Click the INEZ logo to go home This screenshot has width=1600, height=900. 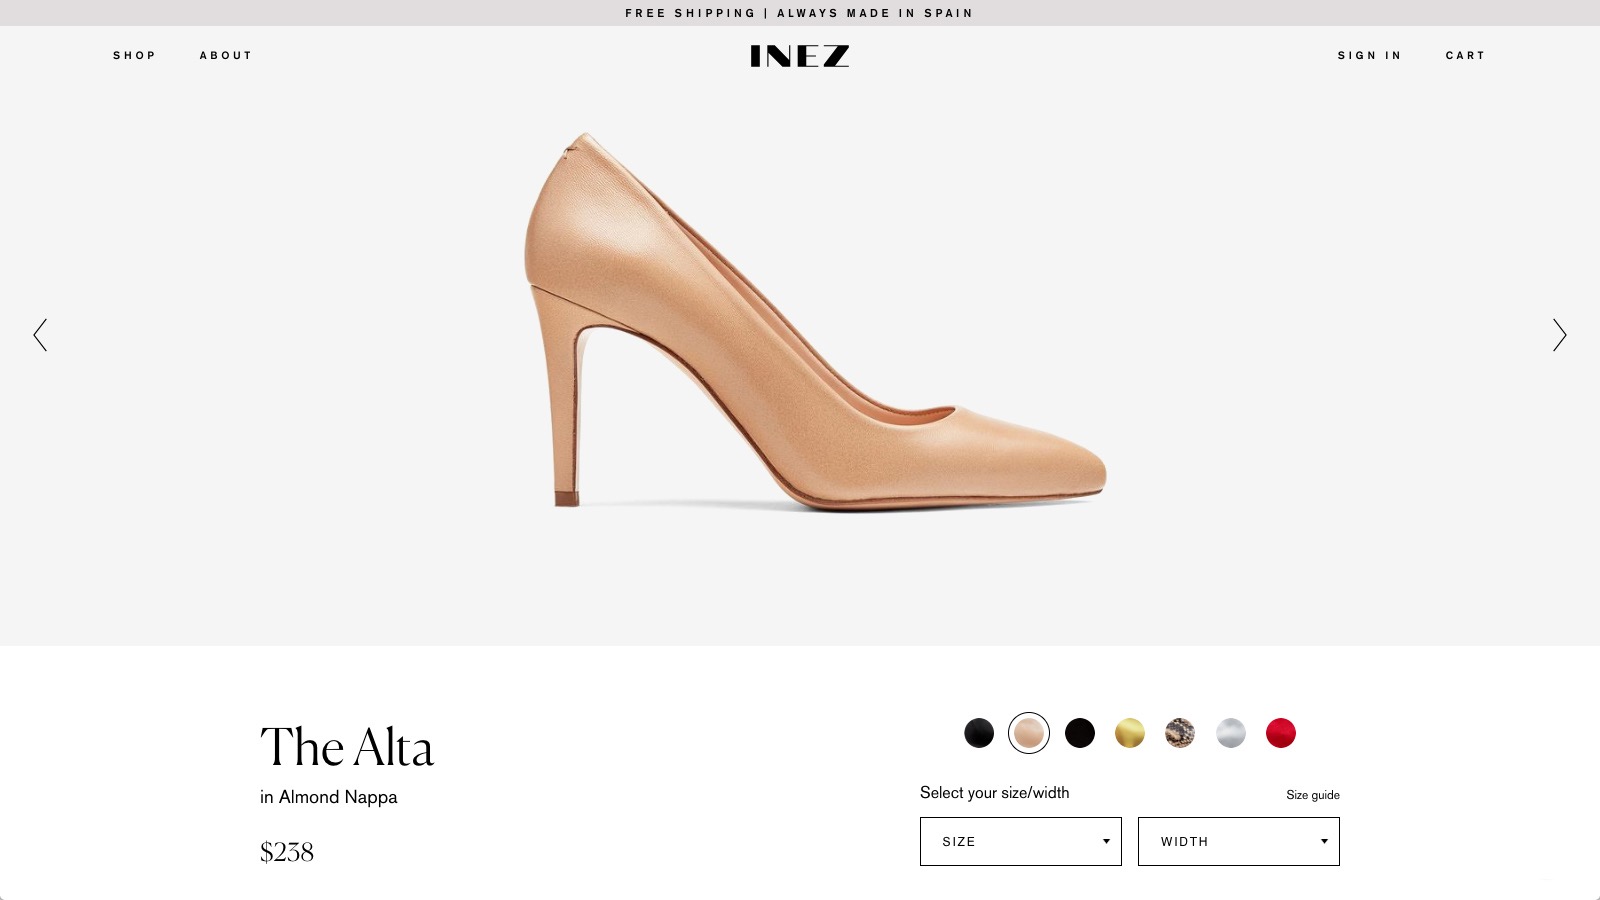point(799,56)
